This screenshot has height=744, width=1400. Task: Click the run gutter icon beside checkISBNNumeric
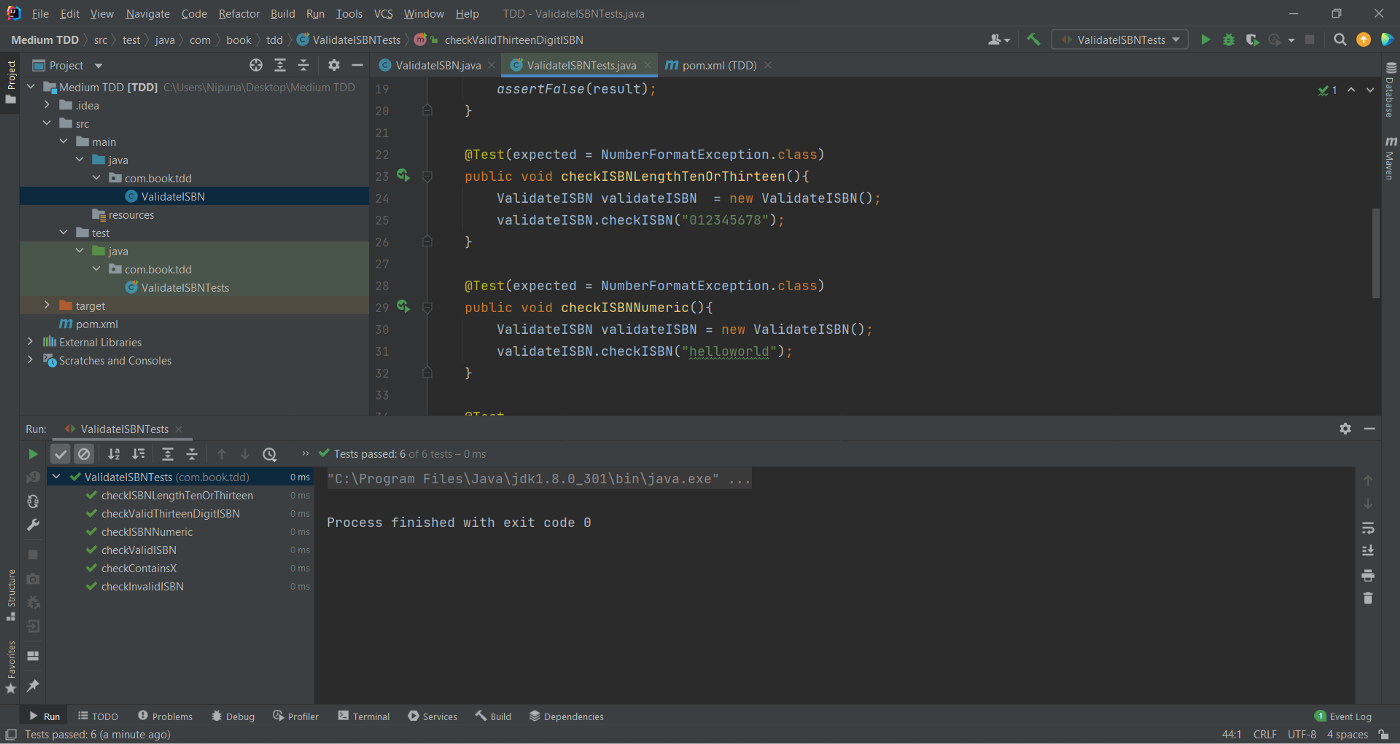pos(403,307)
